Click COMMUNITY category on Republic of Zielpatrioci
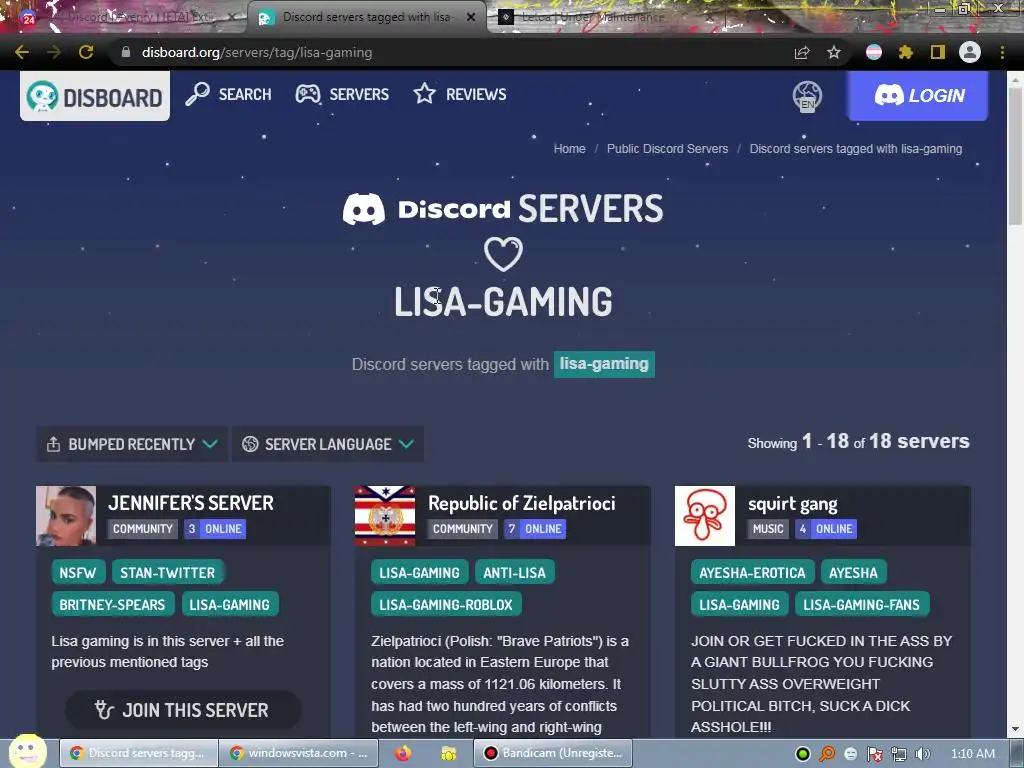Image resolution: width=1024 pixels, height=768 pixels. point(462,529)
